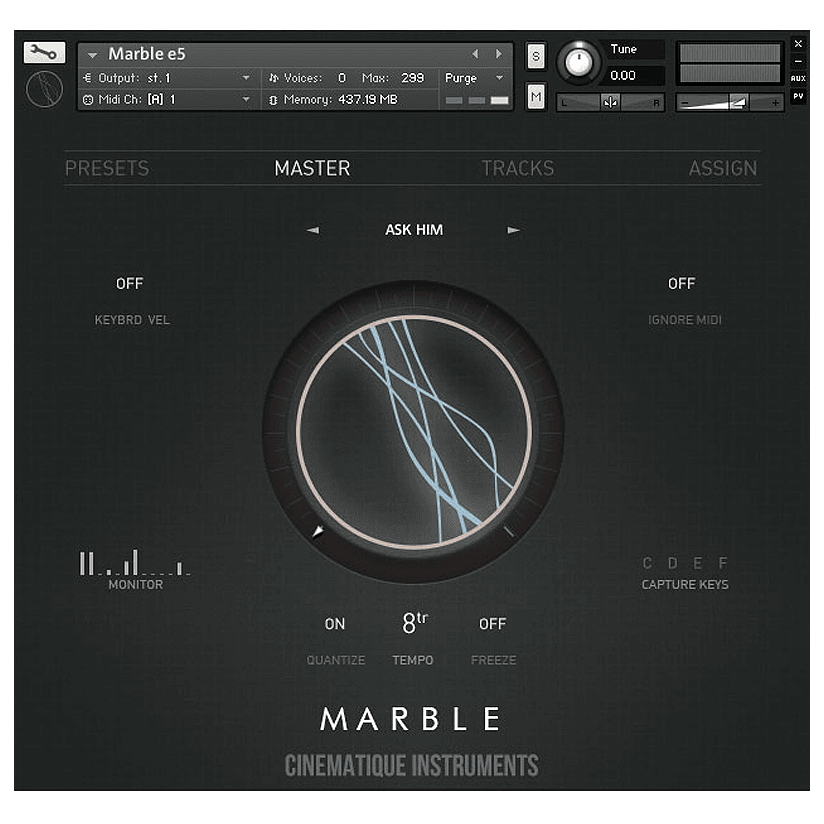Click the PV button in the header
Screen dimensions: 824x824
[x=798, y=96]
